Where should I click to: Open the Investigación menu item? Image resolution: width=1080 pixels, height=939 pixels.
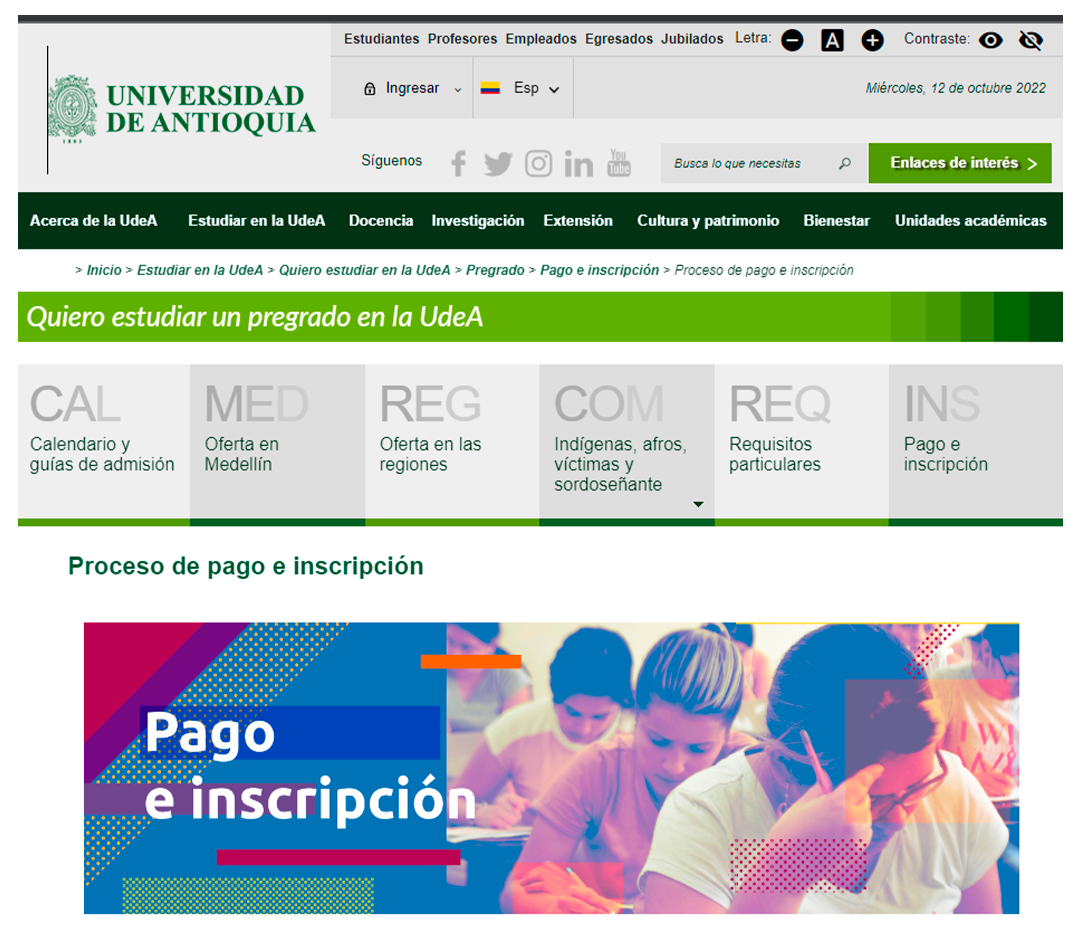pos(478,221)
